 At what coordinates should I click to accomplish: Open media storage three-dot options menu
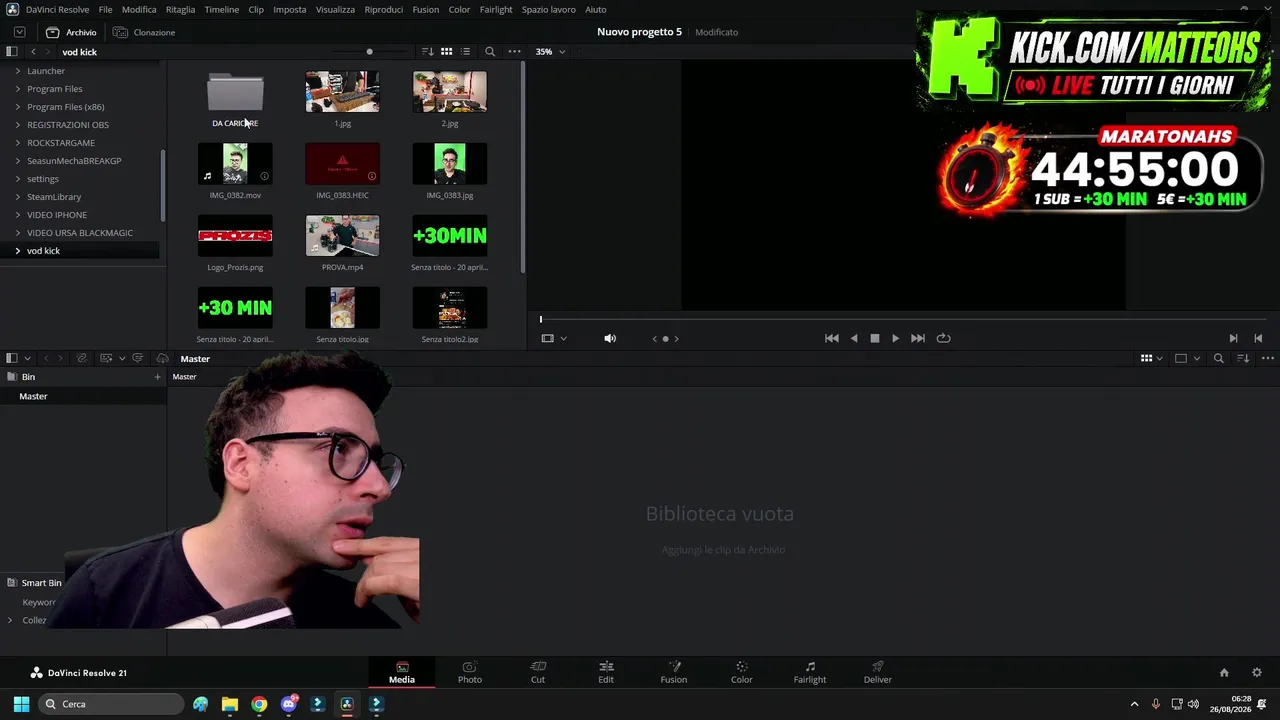click(514, 51)
